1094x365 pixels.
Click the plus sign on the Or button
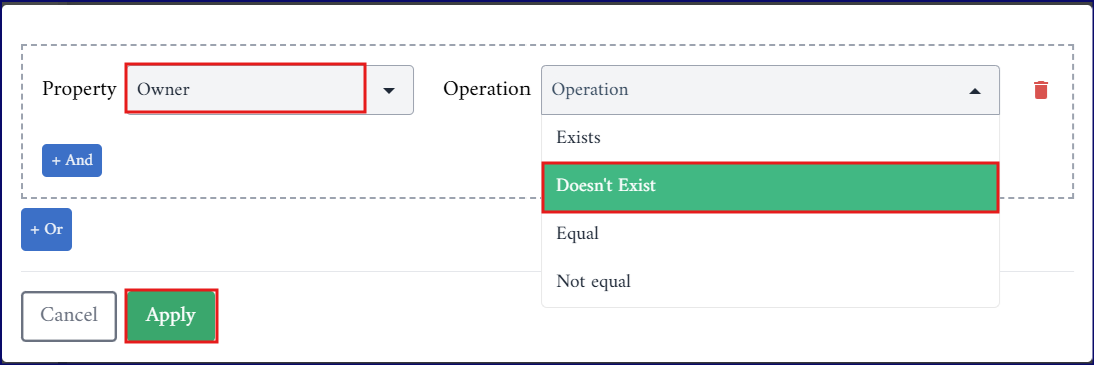point(35,229)
